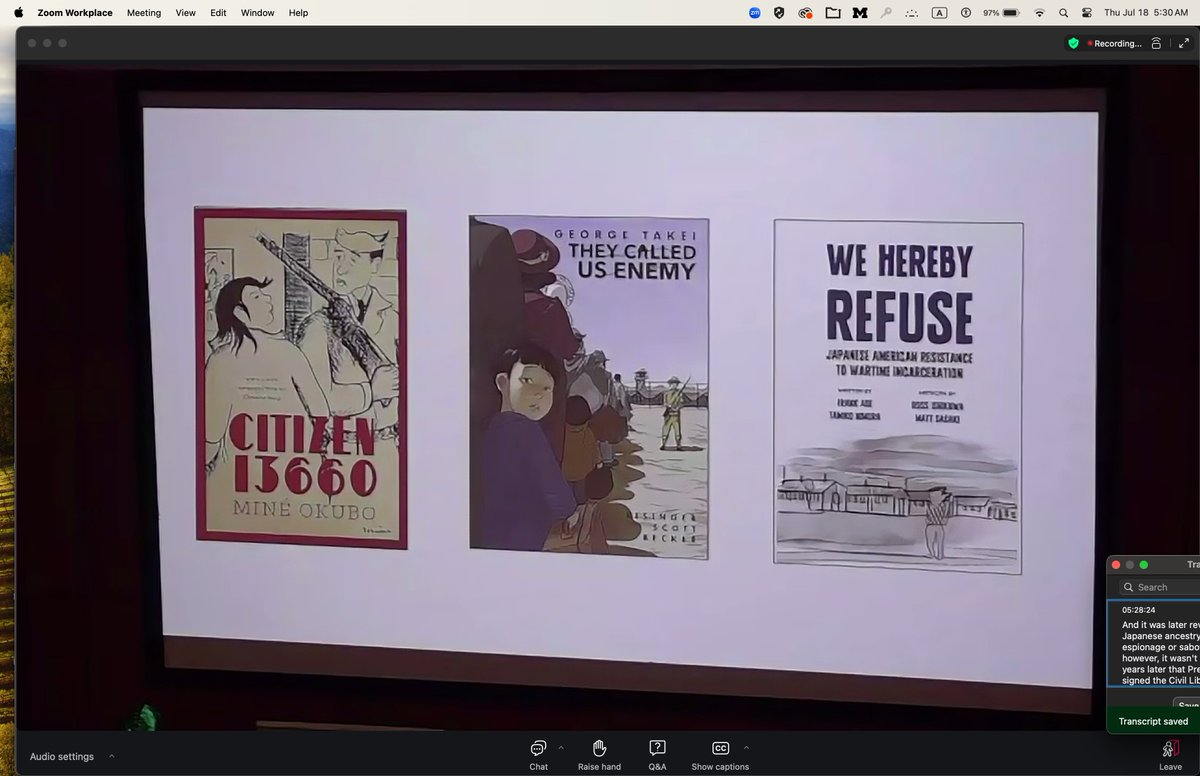Open the Edit menu
Image resolution: width=1200 pixels, height=776 pixels.
point(218,13)
